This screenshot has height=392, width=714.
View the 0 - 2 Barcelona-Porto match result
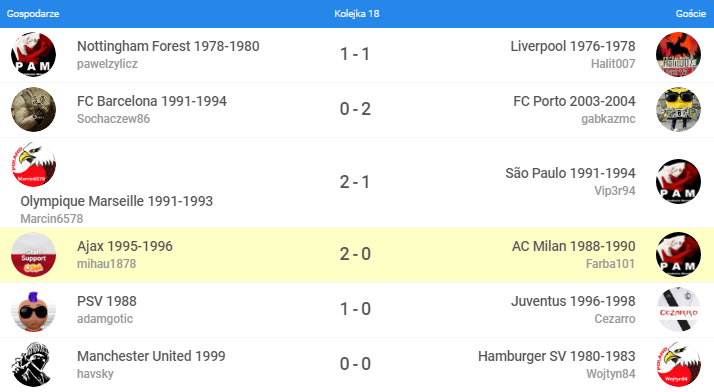point(355,109)
